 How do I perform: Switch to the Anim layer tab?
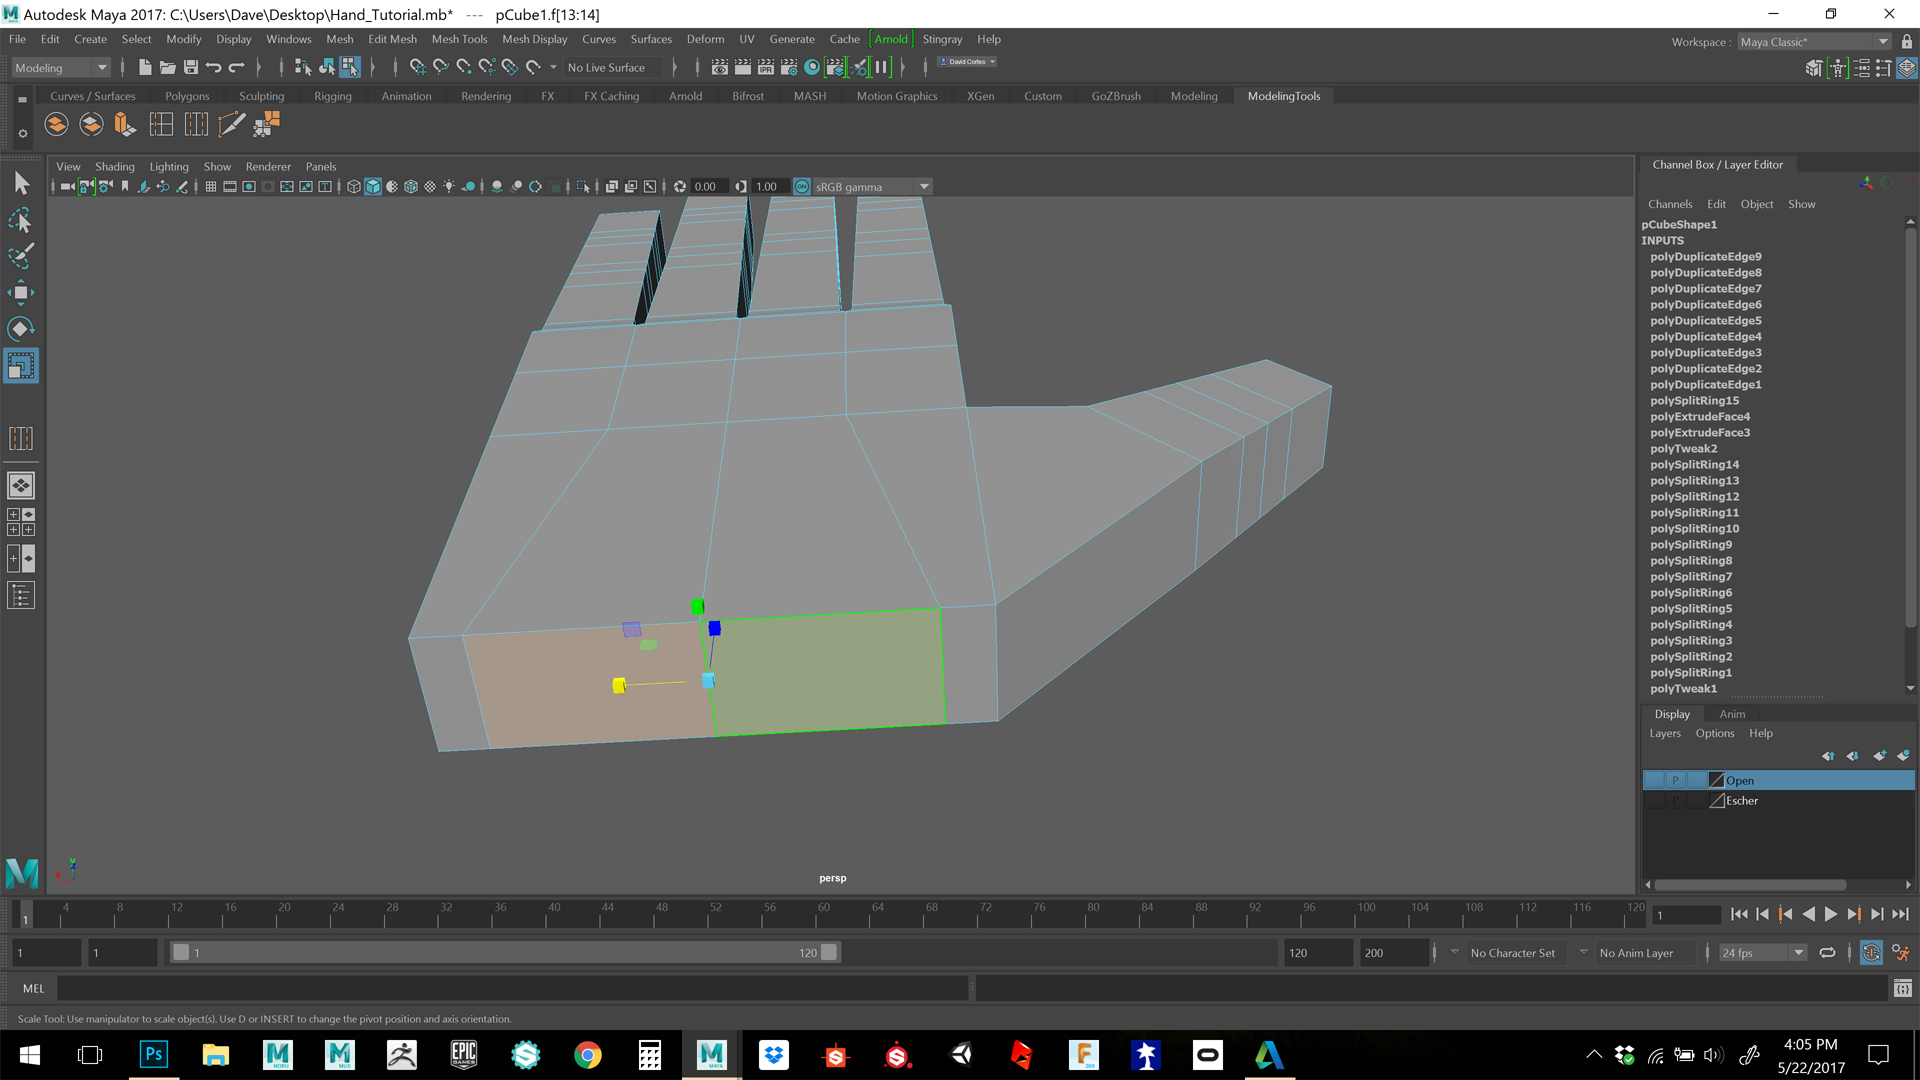[x=1732, y=714]
